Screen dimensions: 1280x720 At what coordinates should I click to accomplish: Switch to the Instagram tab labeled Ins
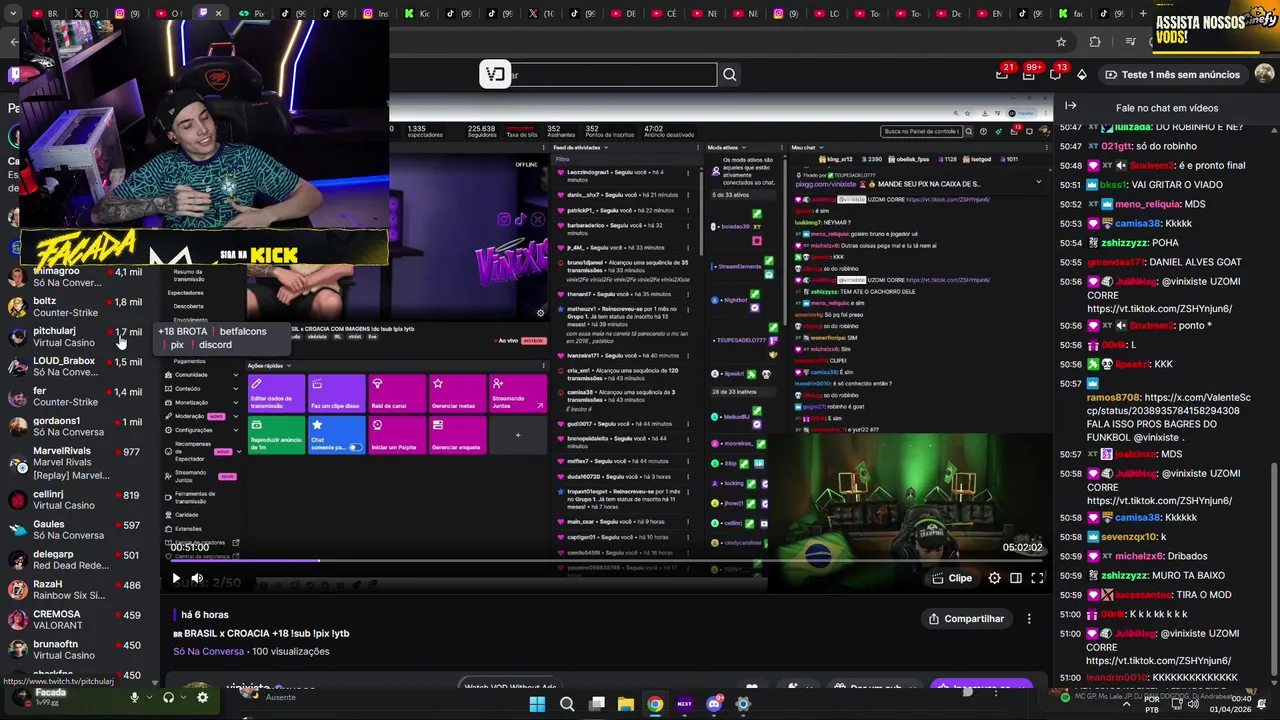376,14
